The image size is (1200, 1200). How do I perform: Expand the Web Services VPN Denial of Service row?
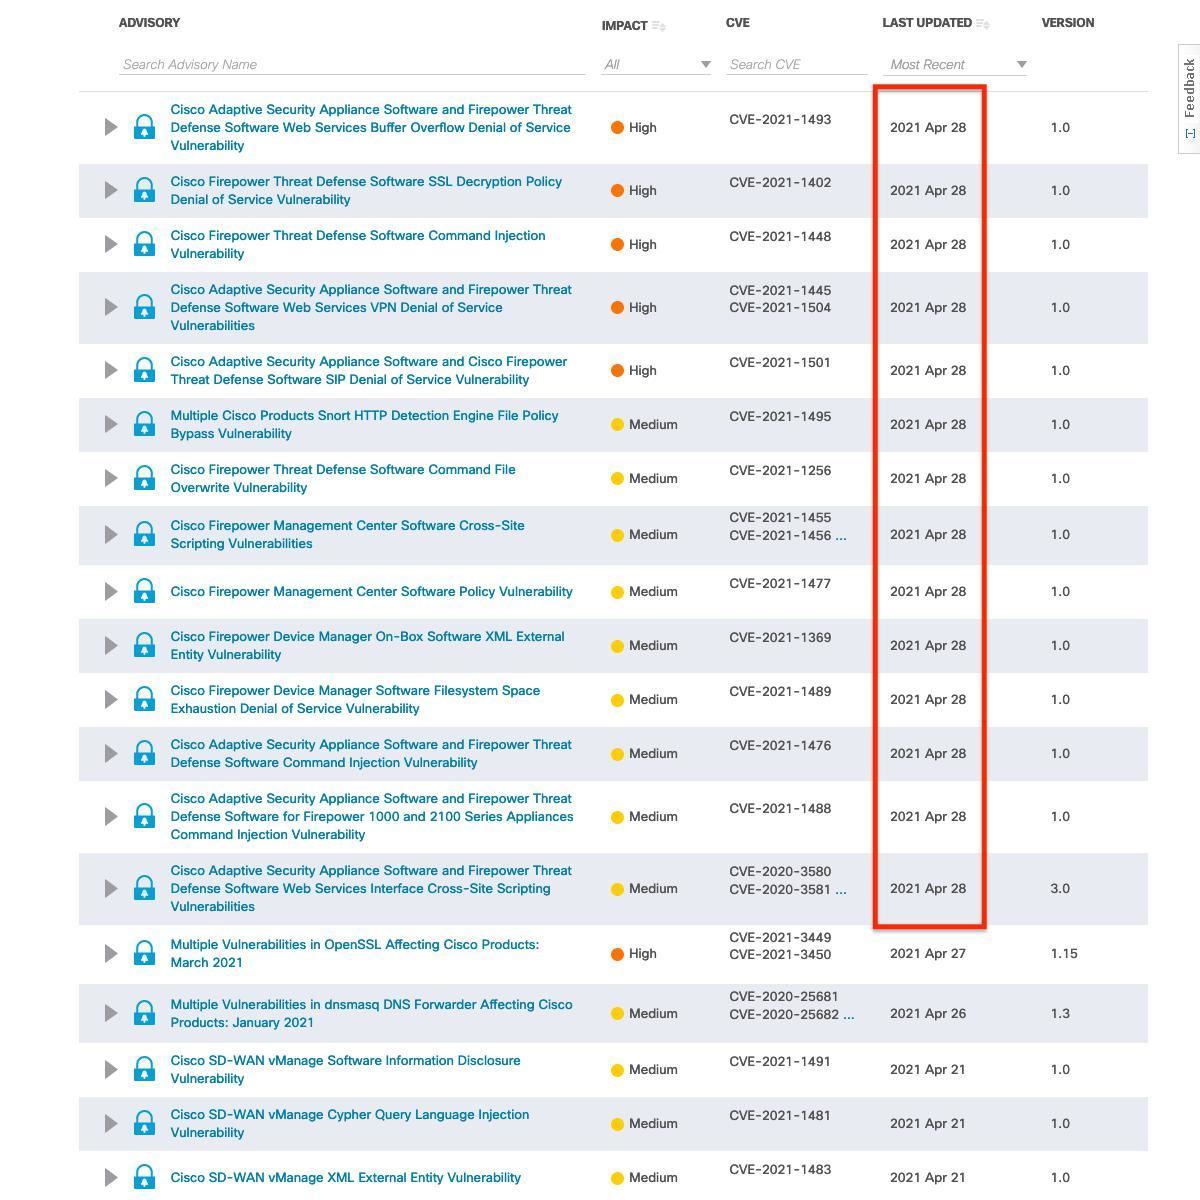click(x=111, y=307)
